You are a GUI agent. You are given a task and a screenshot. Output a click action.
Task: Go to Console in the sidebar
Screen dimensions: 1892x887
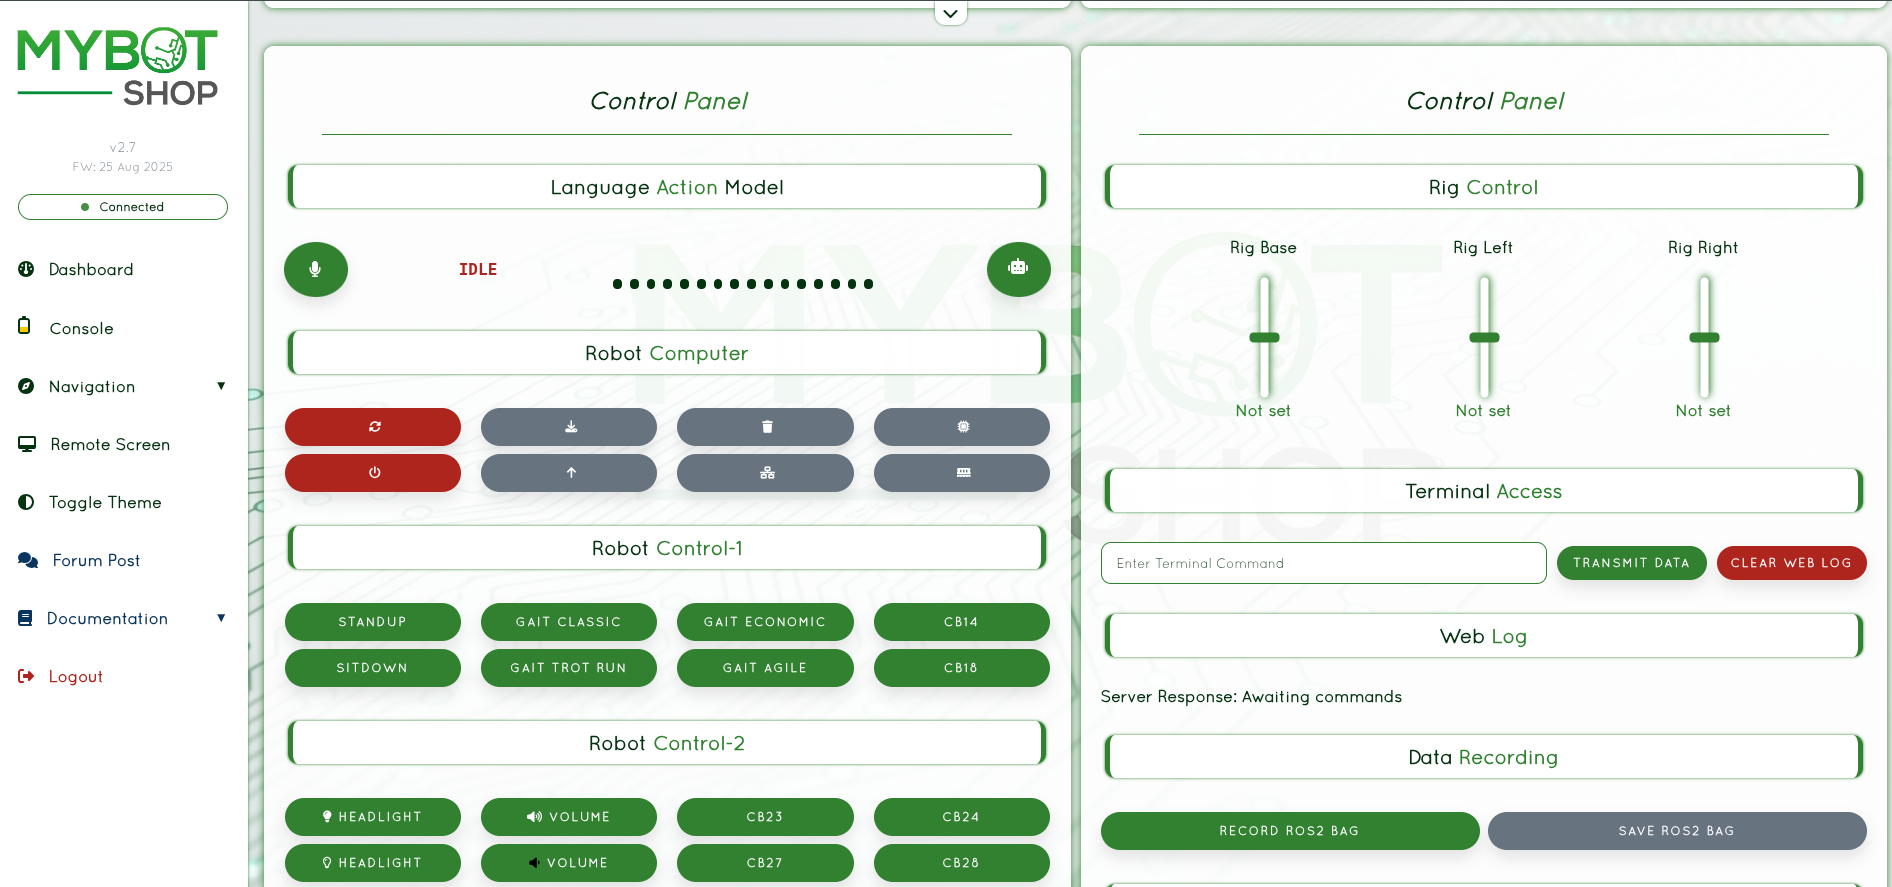click(81, 328)
